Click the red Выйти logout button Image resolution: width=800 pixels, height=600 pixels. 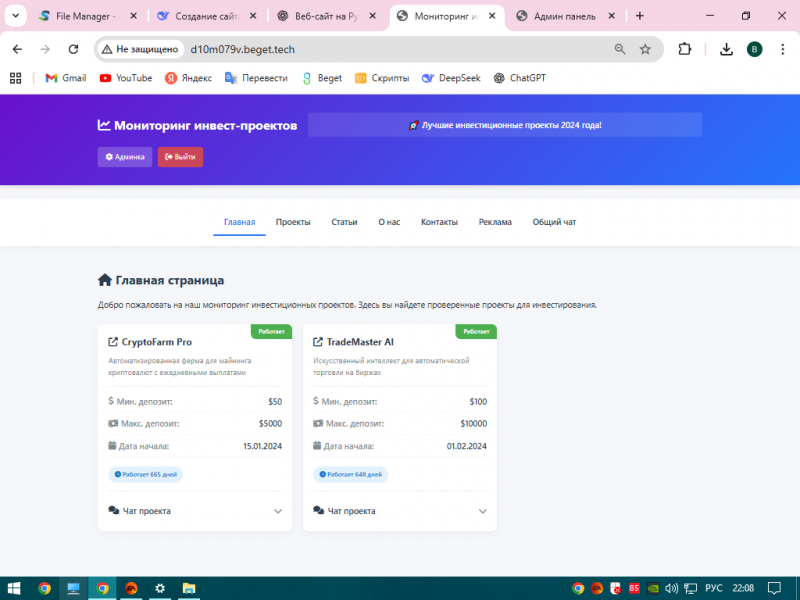(180, 157)
